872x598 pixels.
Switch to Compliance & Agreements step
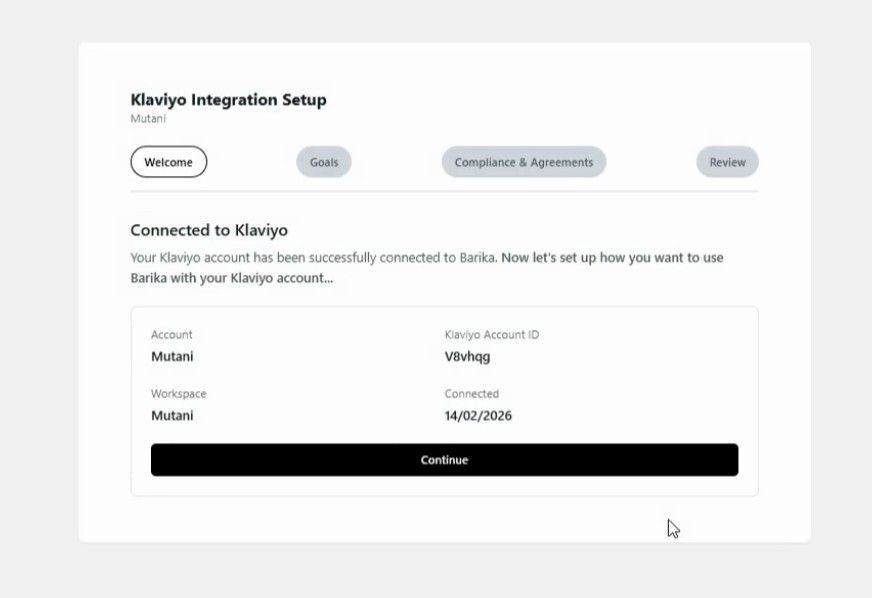(524, 162)
